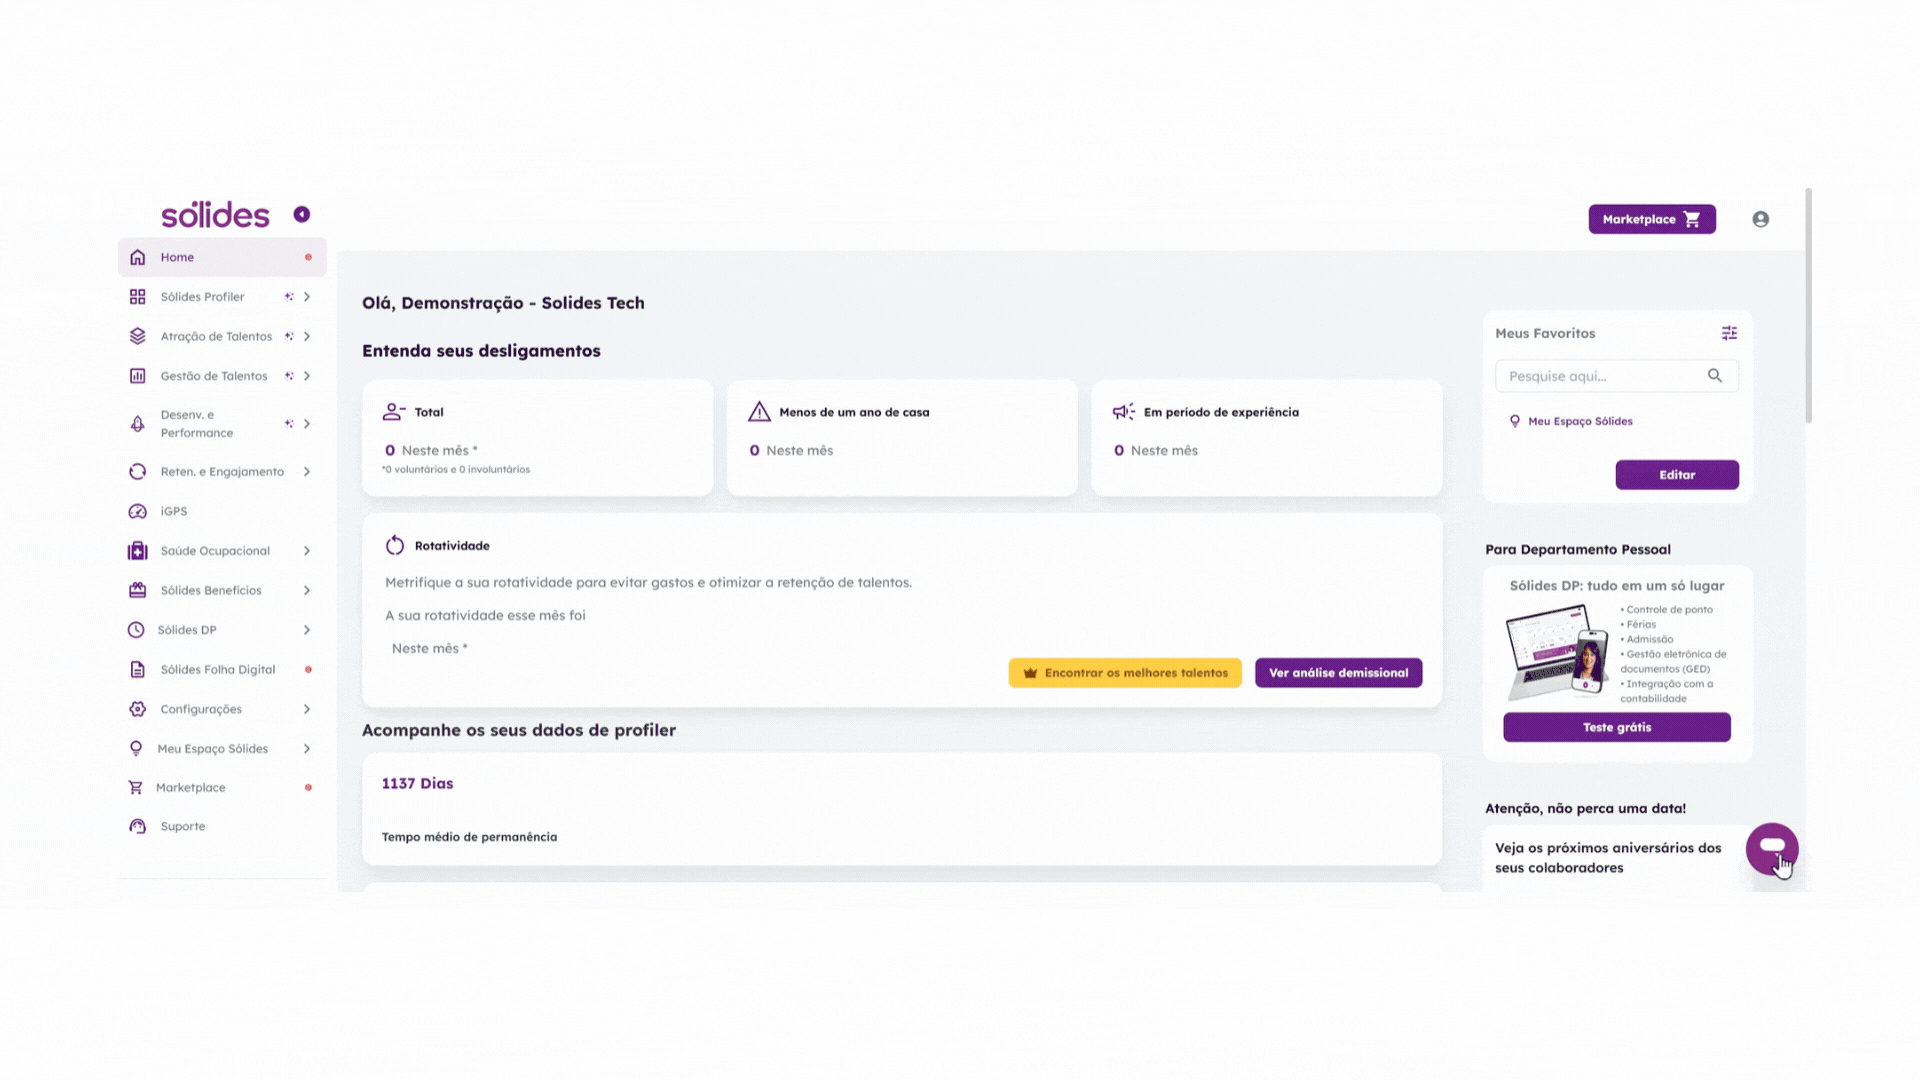
Task: Click the Suporte headset icon
Action: click(x=138, y=826)
